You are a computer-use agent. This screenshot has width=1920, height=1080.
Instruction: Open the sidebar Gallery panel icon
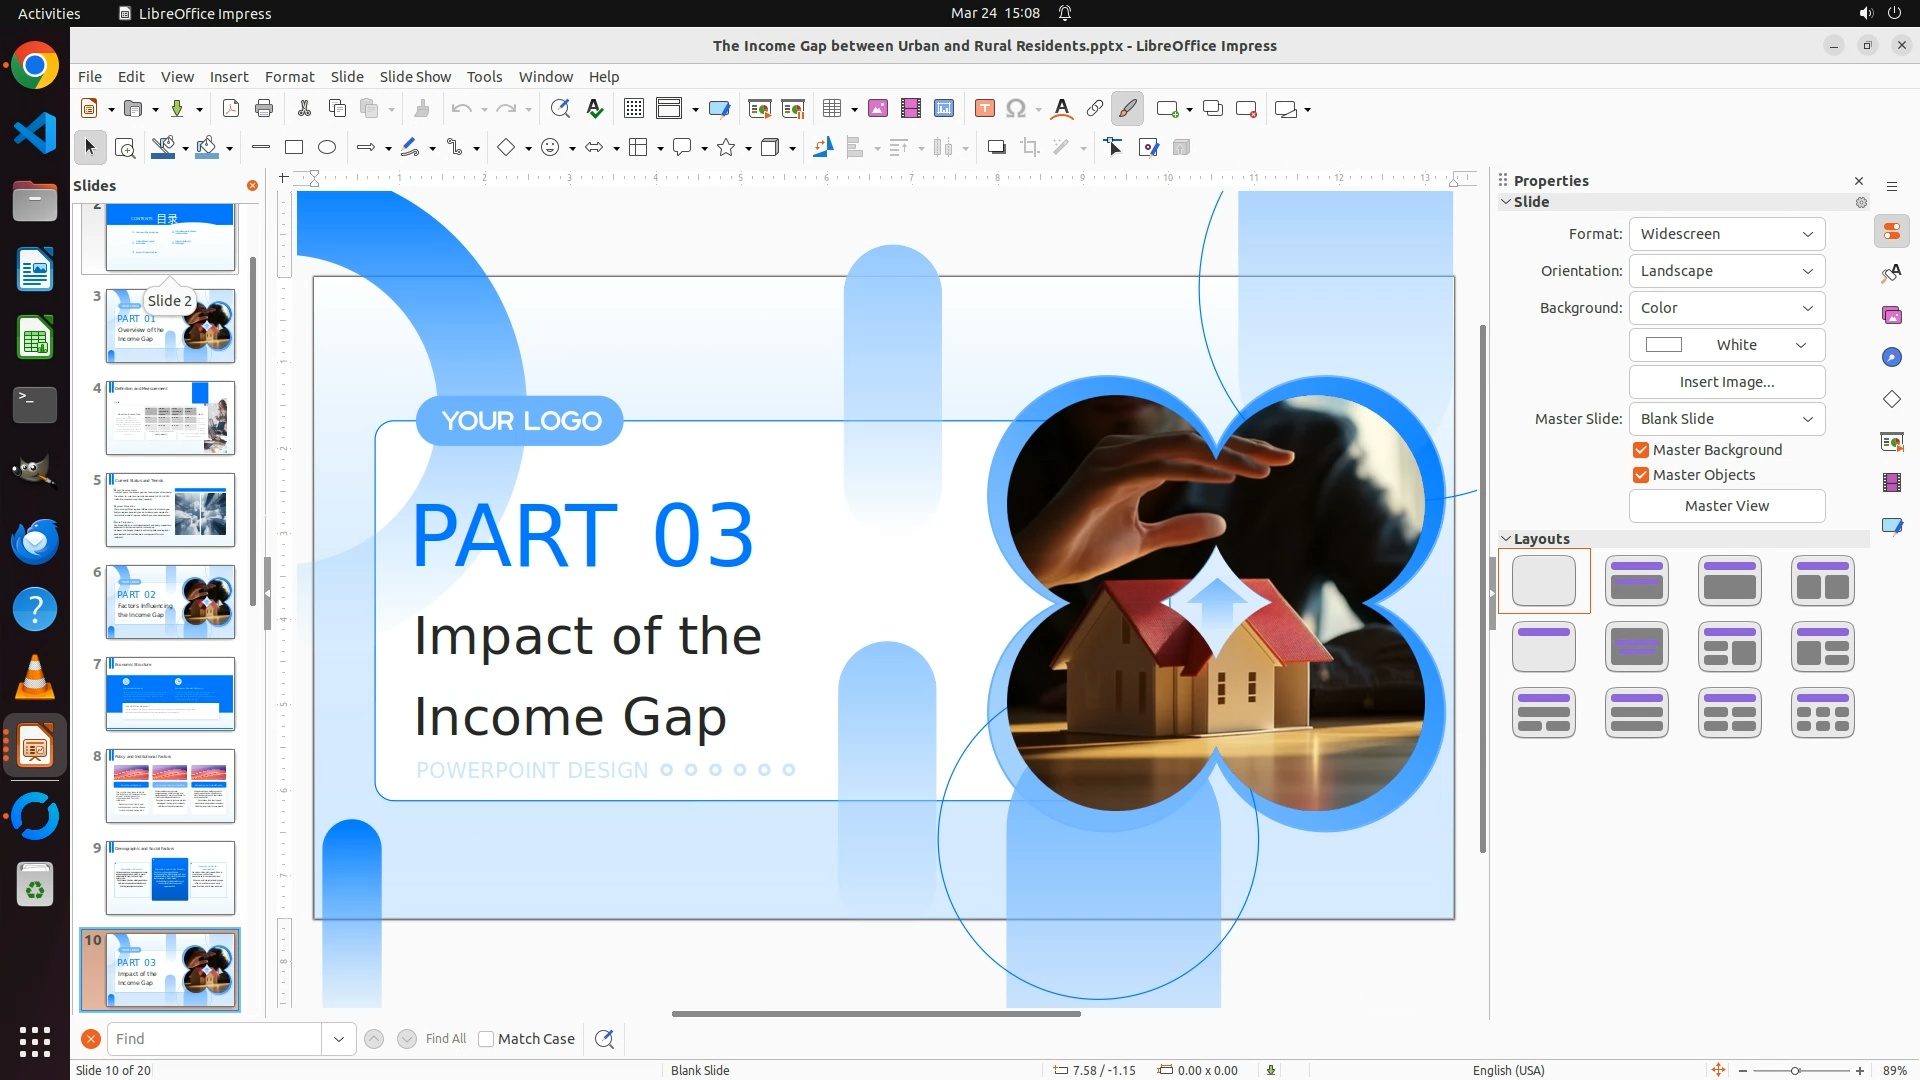tap(1891, 316)
